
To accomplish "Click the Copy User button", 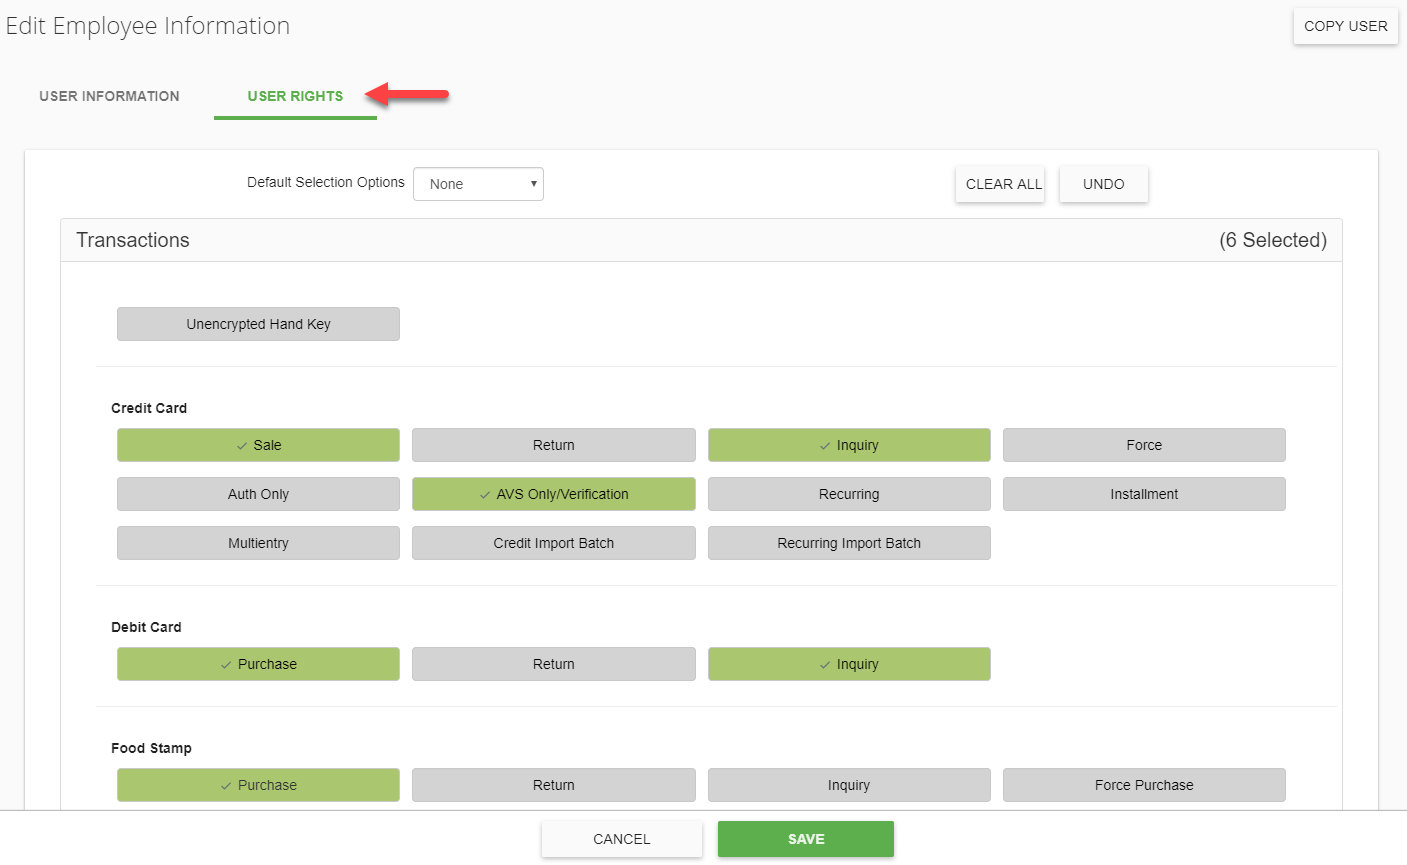I will (1345, 26).
